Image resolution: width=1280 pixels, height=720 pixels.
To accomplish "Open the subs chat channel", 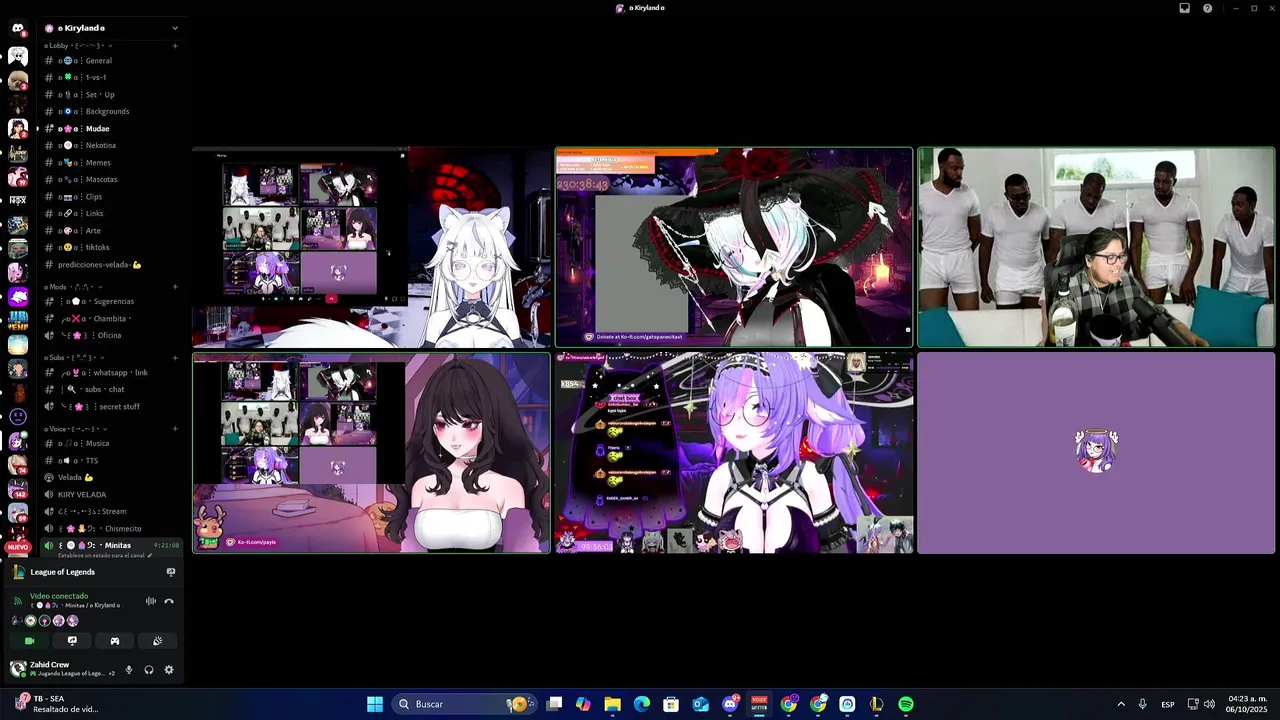I will [111, 390].
